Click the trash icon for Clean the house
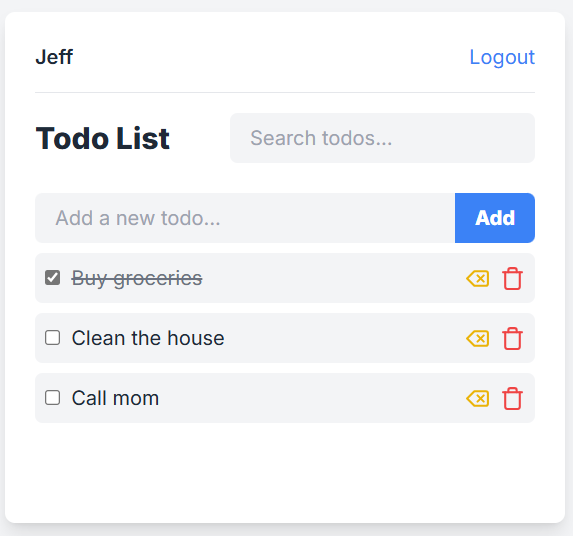This screenshot has height=536, width=573. (x=512, y=338)
